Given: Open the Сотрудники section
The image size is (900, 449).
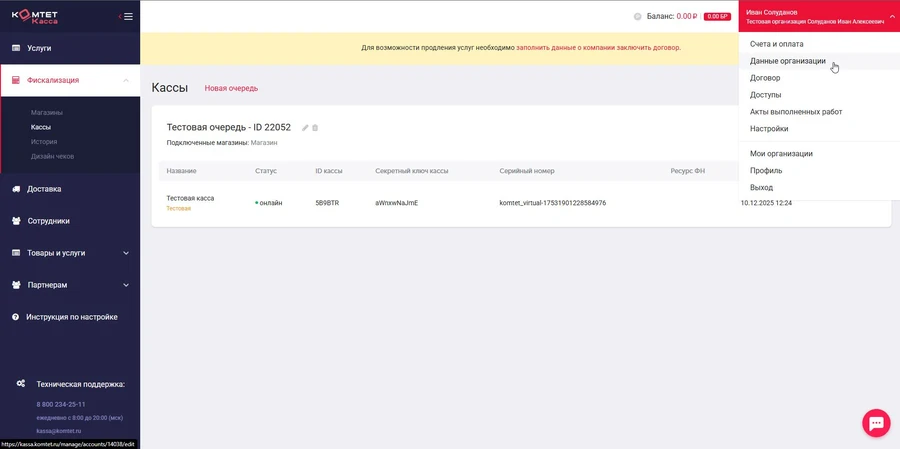Looking at the screenshot, I should point(48,221).
